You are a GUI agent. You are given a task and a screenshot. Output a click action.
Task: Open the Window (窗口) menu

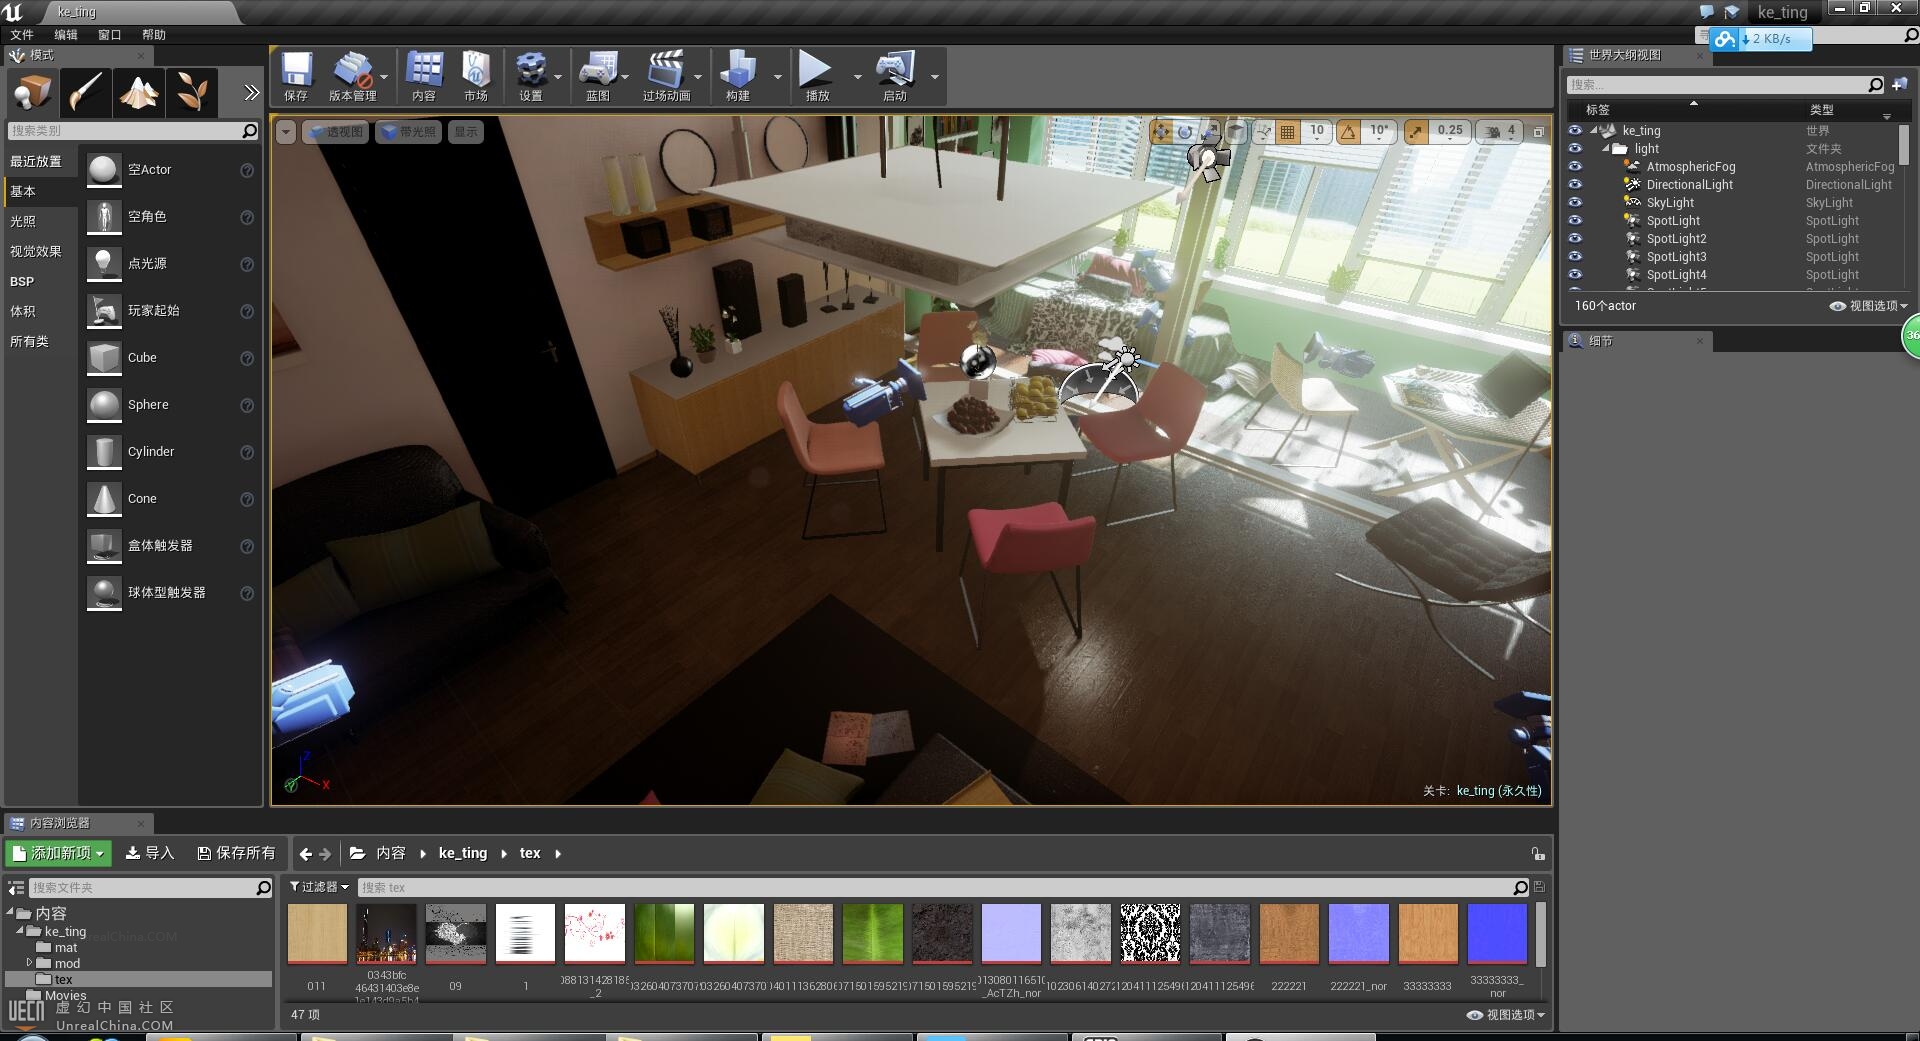110,35
